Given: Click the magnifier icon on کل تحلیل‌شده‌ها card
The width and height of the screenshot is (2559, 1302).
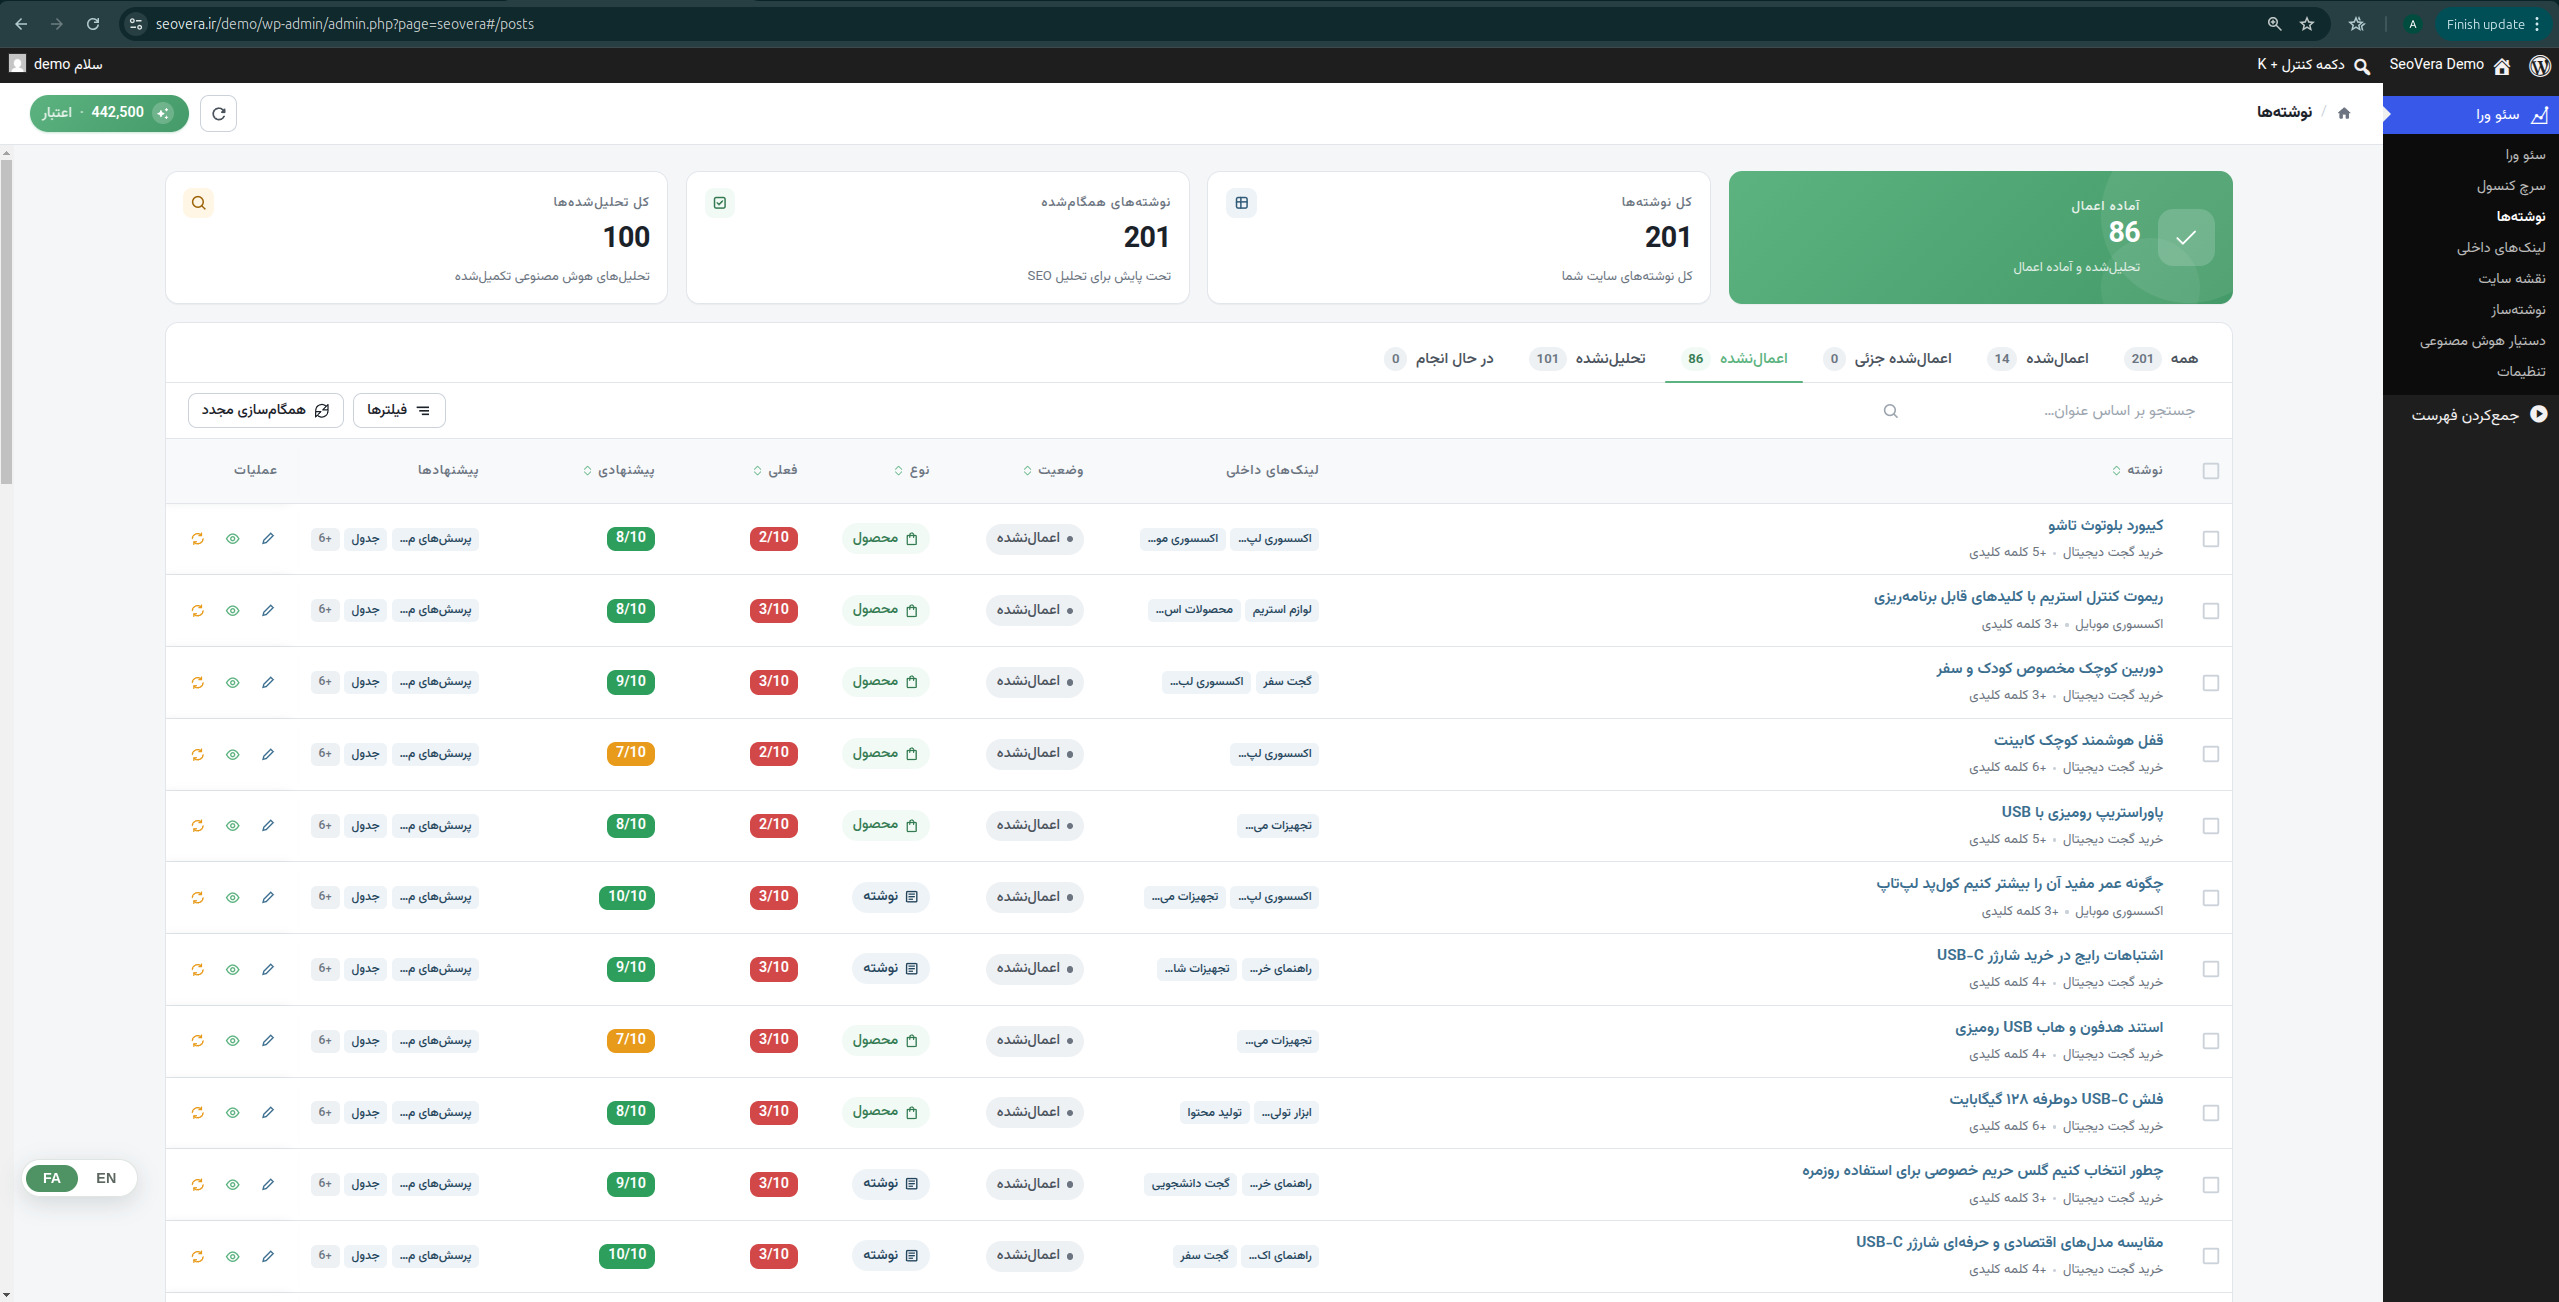Looking at the screenshot, I should [x=198, y=203].
